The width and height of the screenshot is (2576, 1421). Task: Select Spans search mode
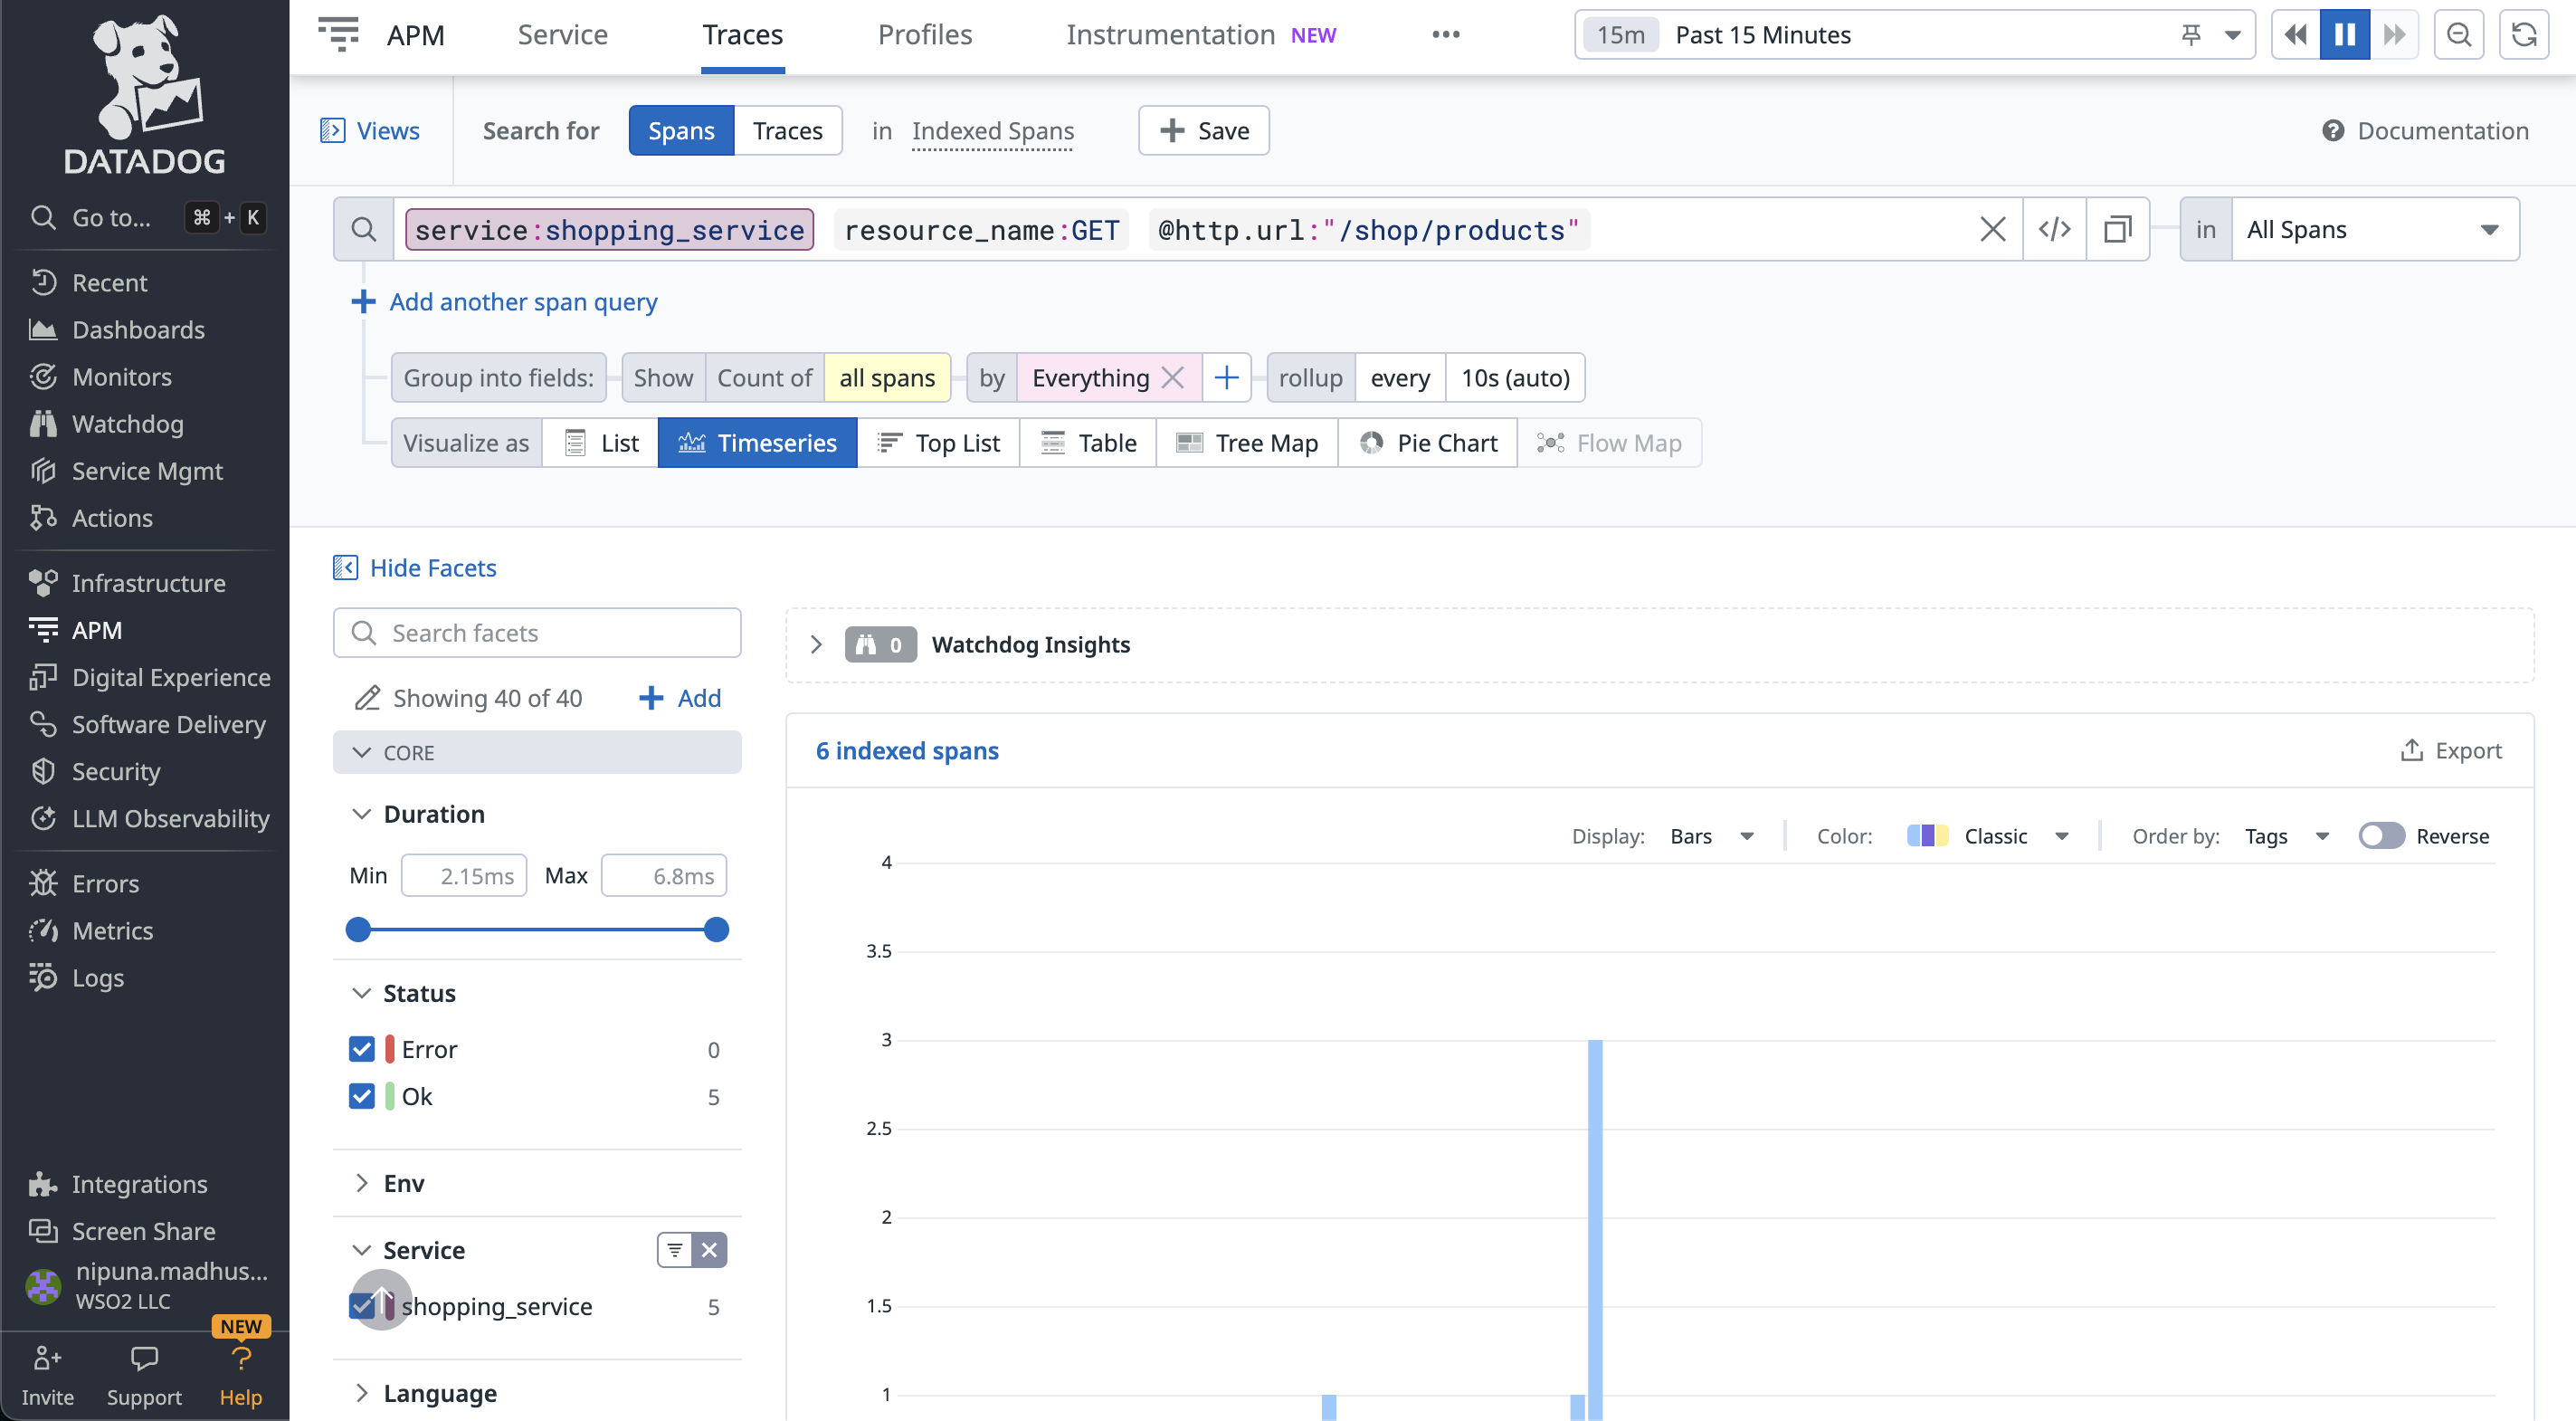click(681, 131)
